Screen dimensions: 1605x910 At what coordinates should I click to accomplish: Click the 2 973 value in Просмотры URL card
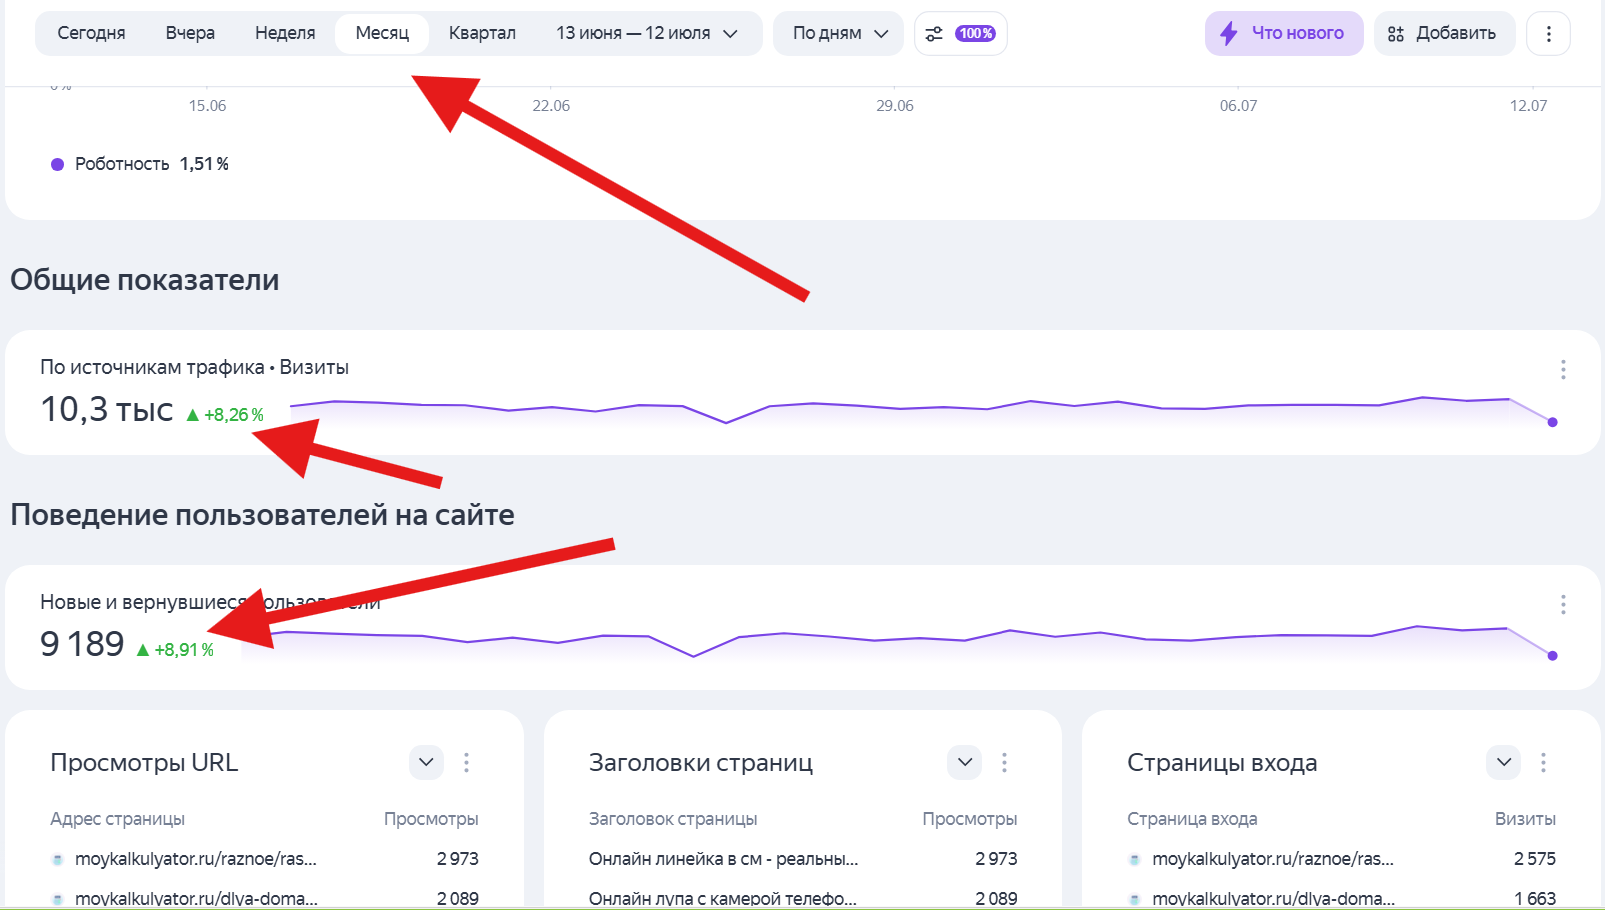(x=458, y=859)
